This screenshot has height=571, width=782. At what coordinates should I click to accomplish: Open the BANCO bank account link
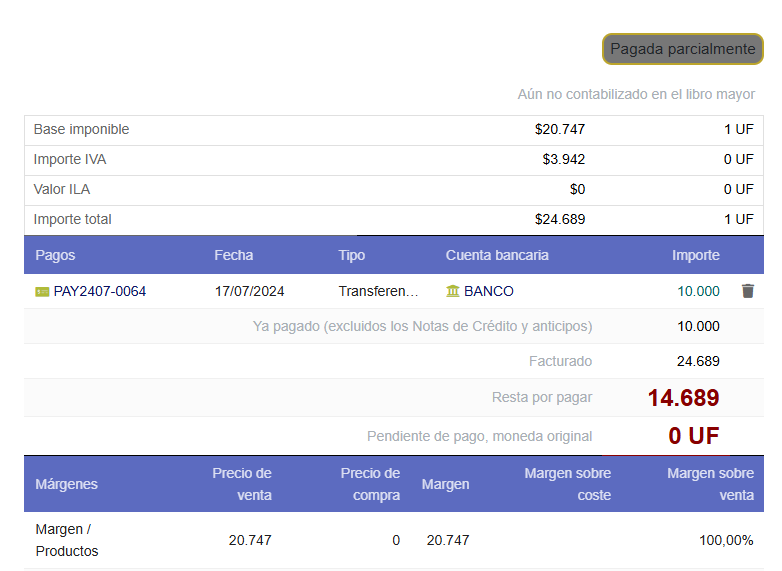click(489, 291)
